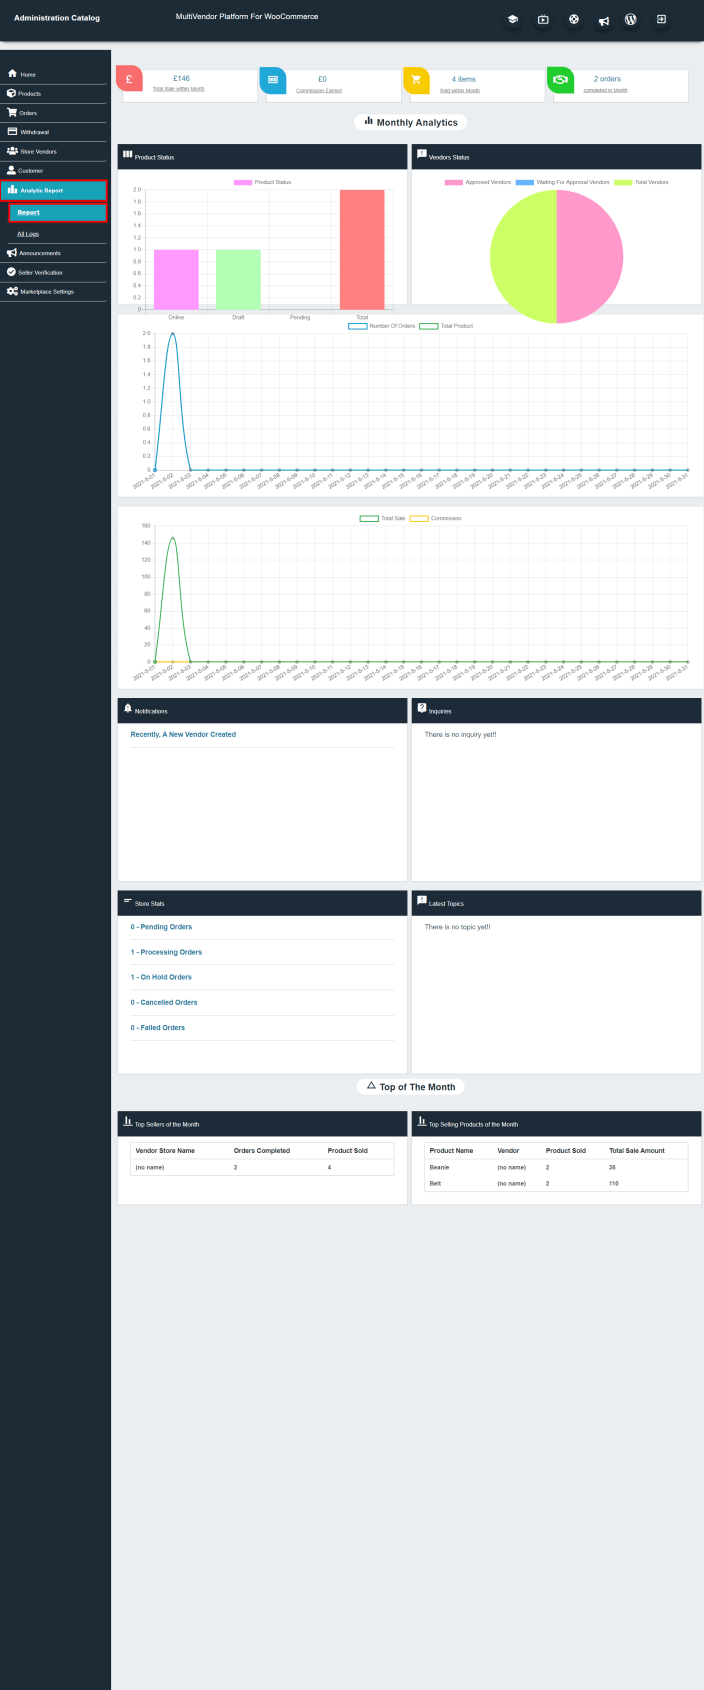Open the WordPress logo icon
704x1690 pixels.
631,19
